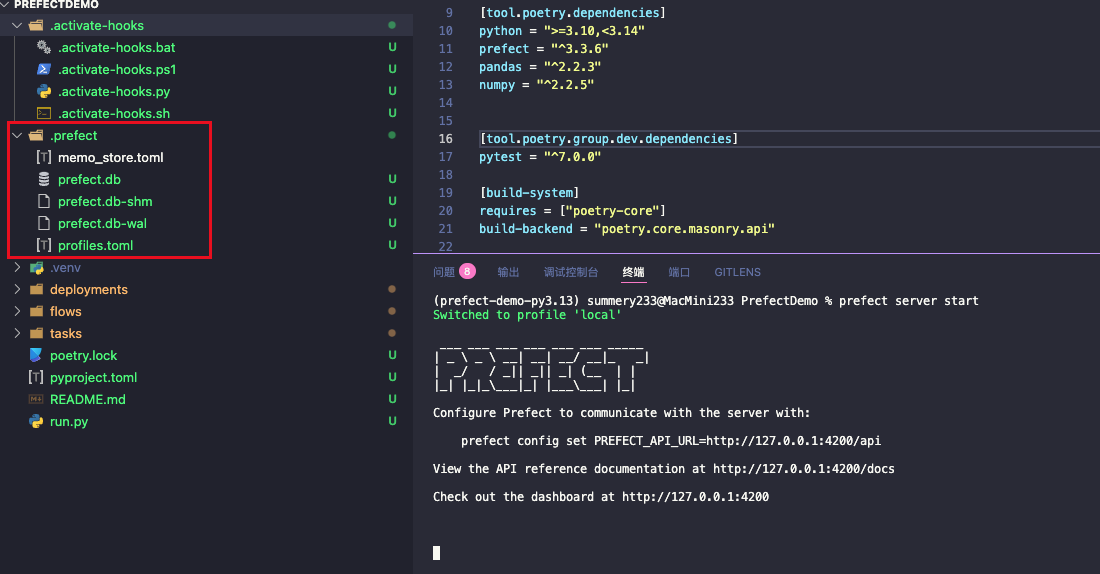The height and width of the screenshot is (574, 1100).
Task: Click the database icon of prefect.db
Action: pos(43,179)
